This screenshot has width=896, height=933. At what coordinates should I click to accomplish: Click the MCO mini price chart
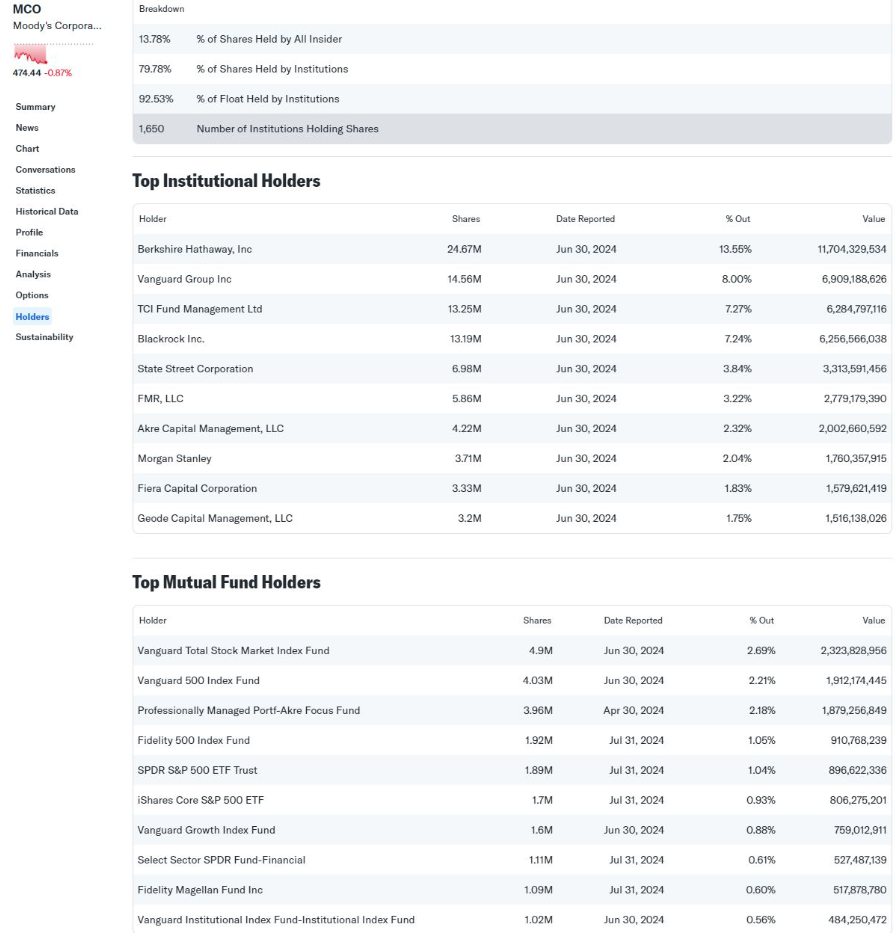point(30,54)
